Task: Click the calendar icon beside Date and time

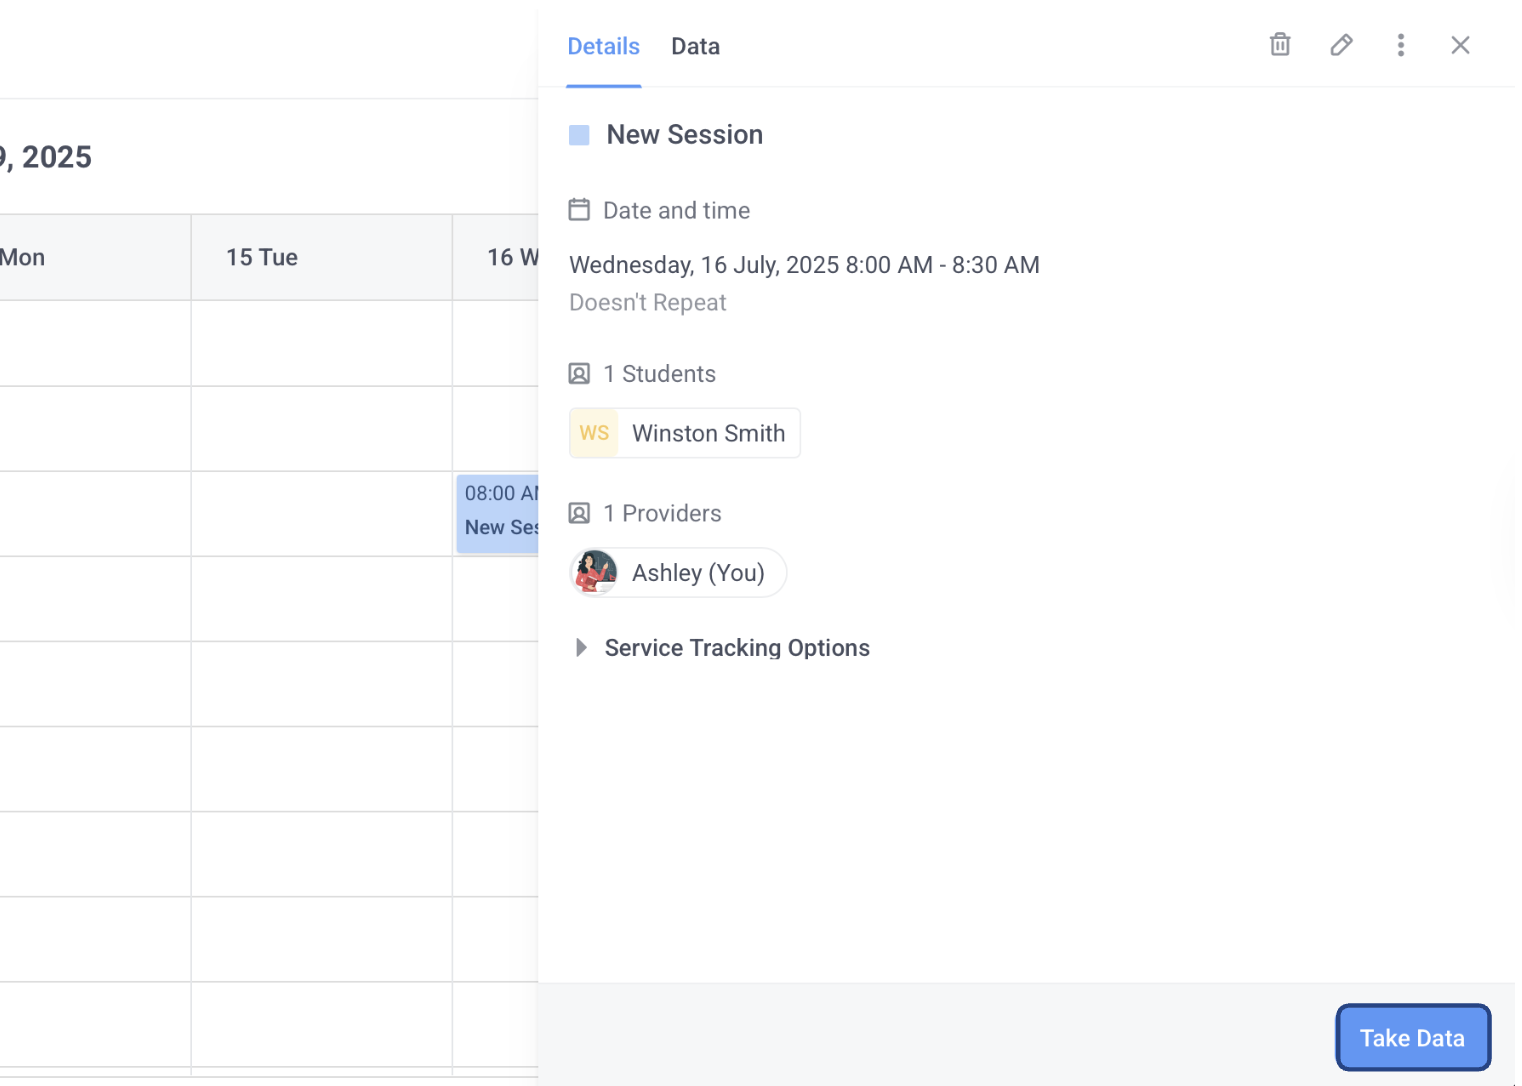Action: pos(579,210)
